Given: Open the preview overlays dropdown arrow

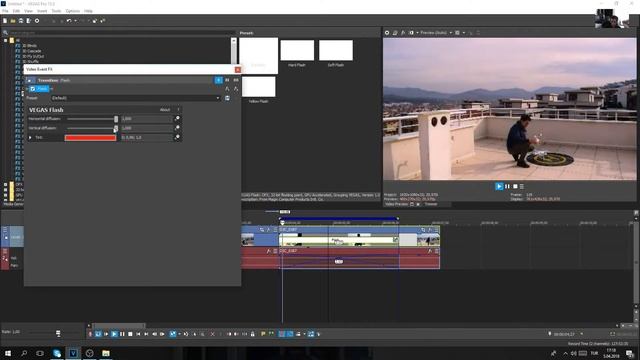Looking at the screenshot, I should pyautogui.click(x=463, y=33).
